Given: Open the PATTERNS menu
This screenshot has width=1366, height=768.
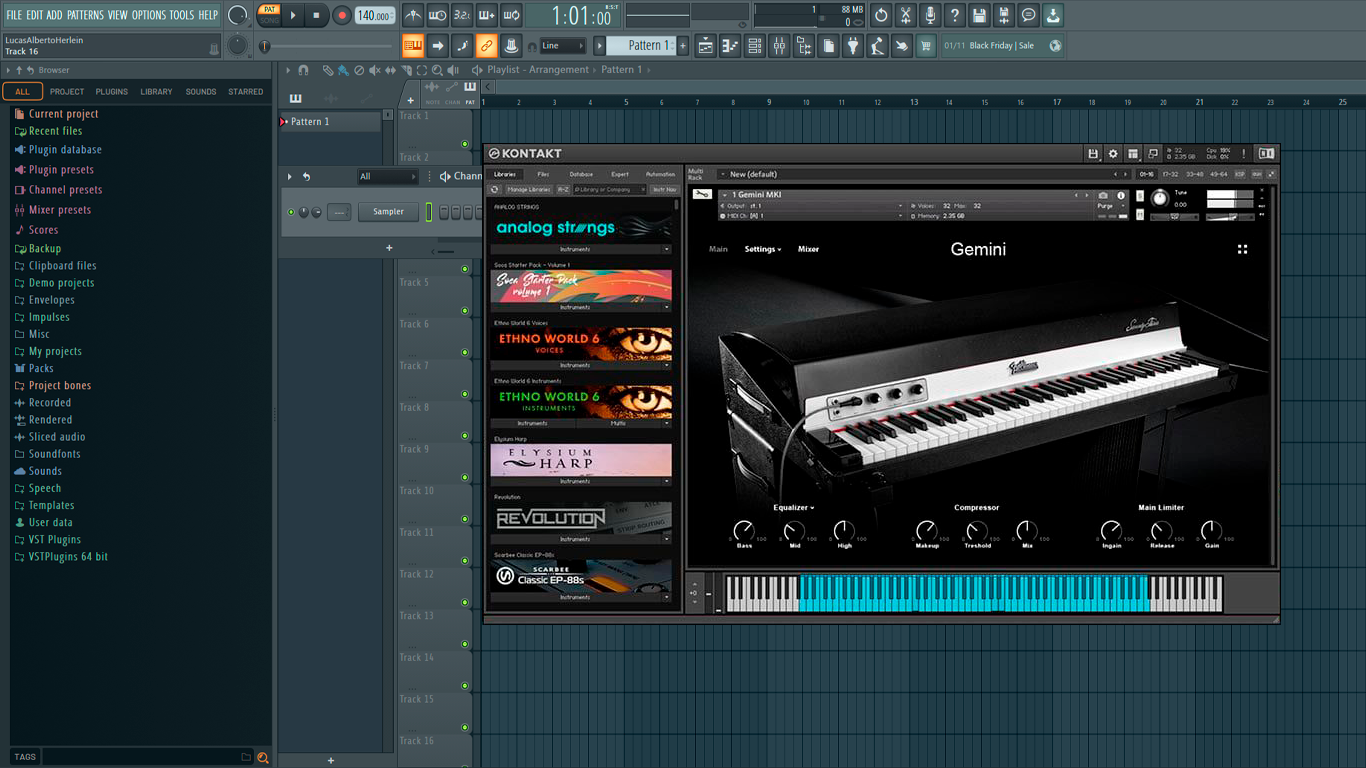Looking at the screenshot, I should coord(85,15).
